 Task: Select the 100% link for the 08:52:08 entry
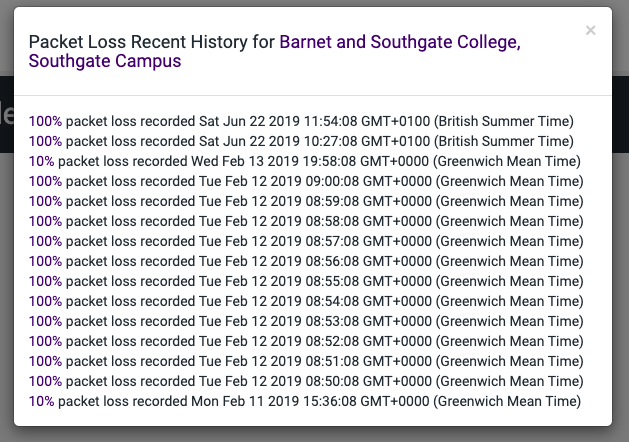click(45, 341)
